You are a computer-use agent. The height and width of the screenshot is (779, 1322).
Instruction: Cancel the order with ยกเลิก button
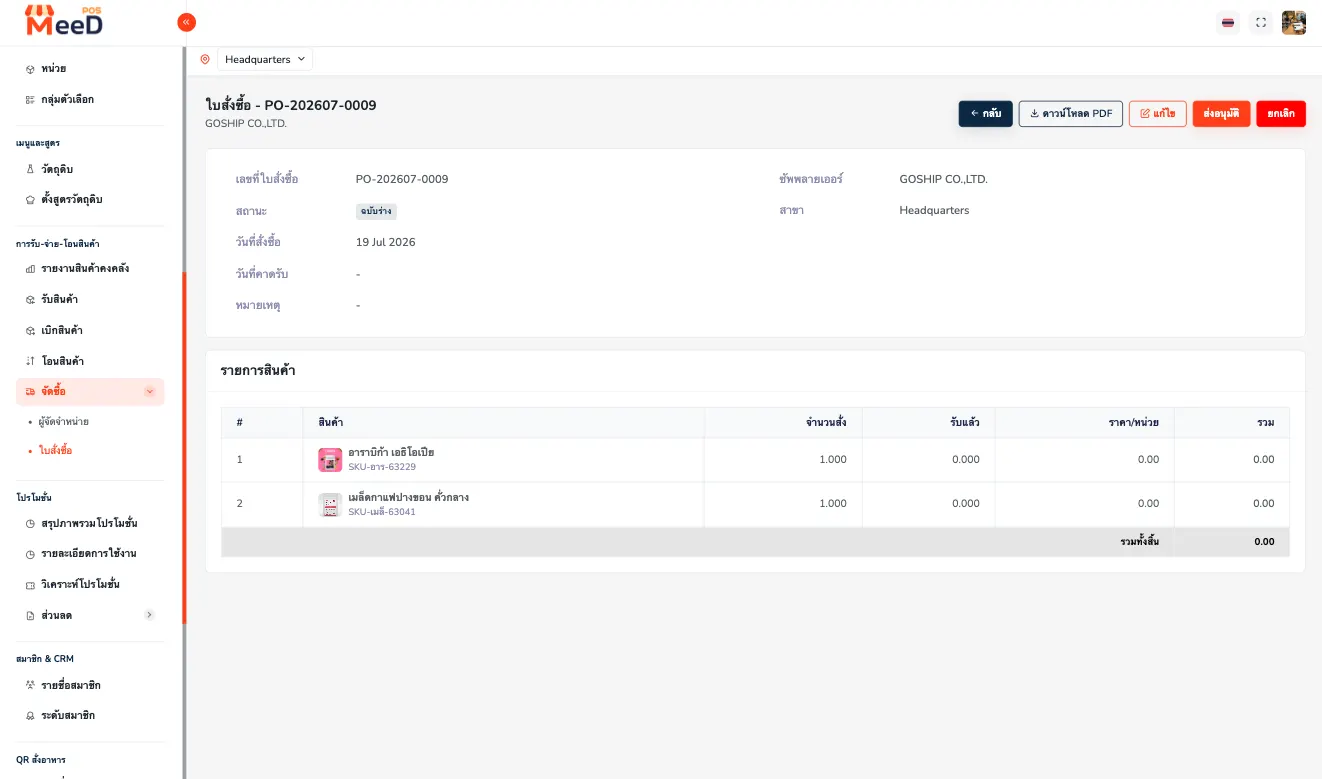pyautogui.click(x=1281, y=114)
